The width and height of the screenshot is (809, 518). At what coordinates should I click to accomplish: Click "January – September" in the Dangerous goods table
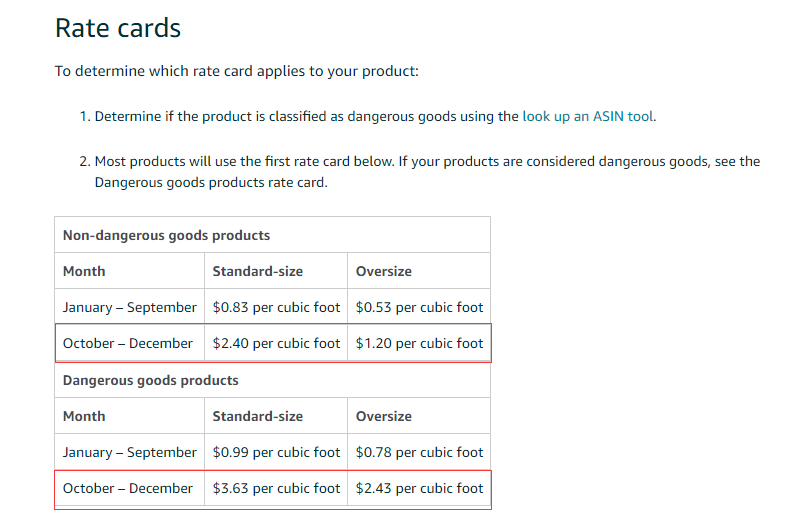130,452
